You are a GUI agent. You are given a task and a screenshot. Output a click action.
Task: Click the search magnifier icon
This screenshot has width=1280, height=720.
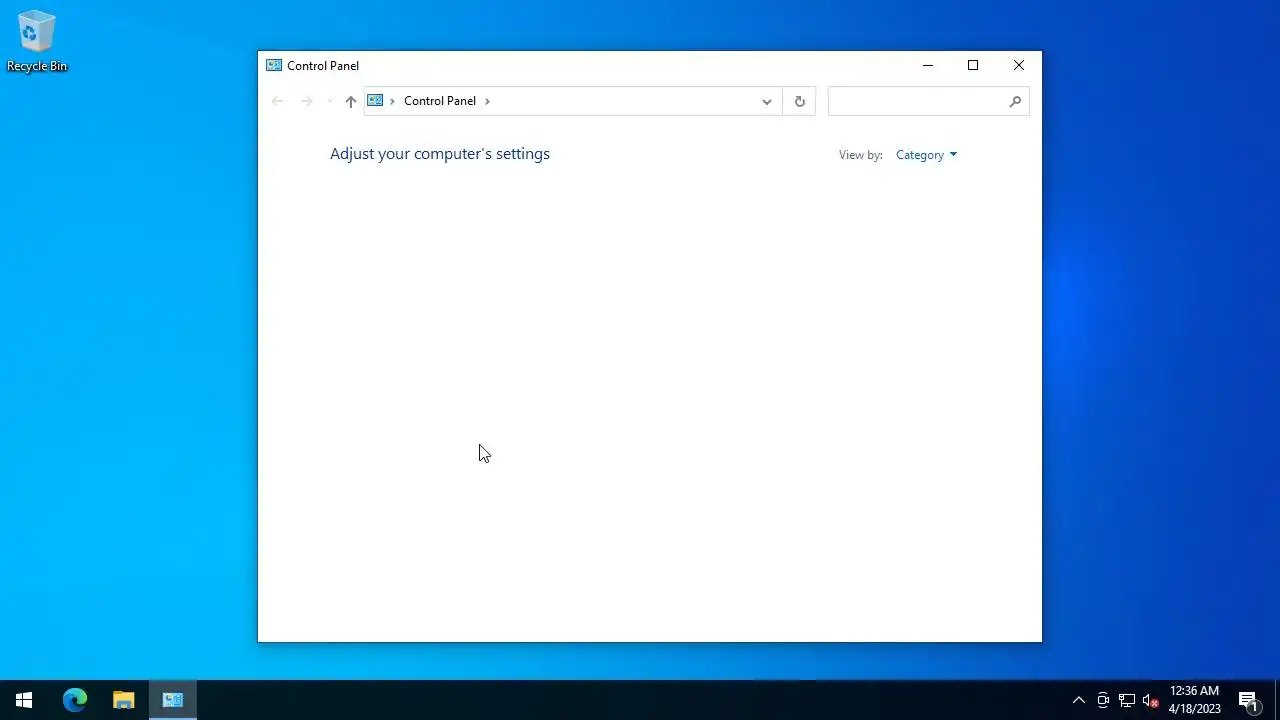(1015, 101)
